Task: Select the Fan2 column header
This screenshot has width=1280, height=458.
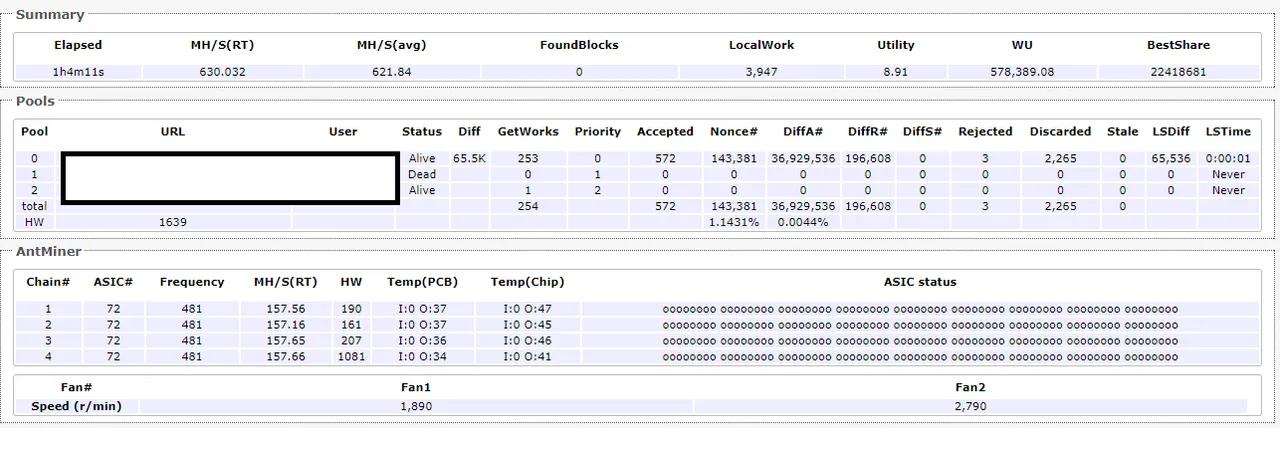Action: click(x=971, y=387)
